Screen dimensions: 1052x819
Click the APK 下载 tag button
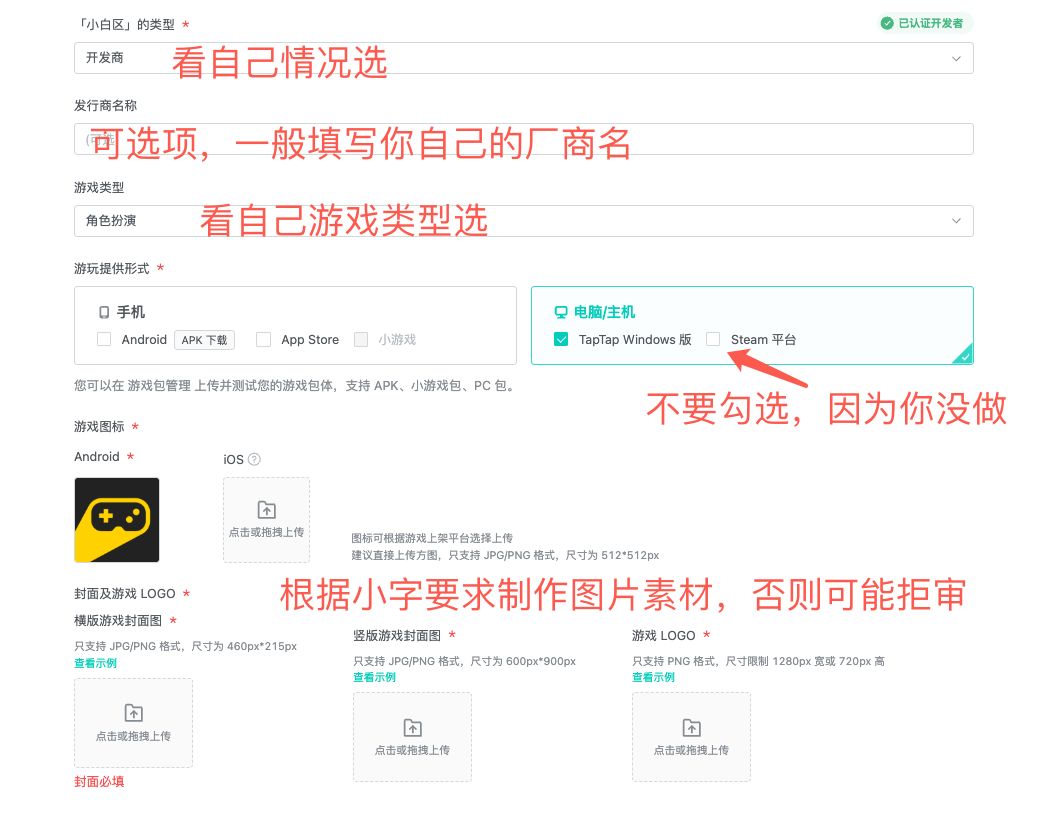(205, 340)
